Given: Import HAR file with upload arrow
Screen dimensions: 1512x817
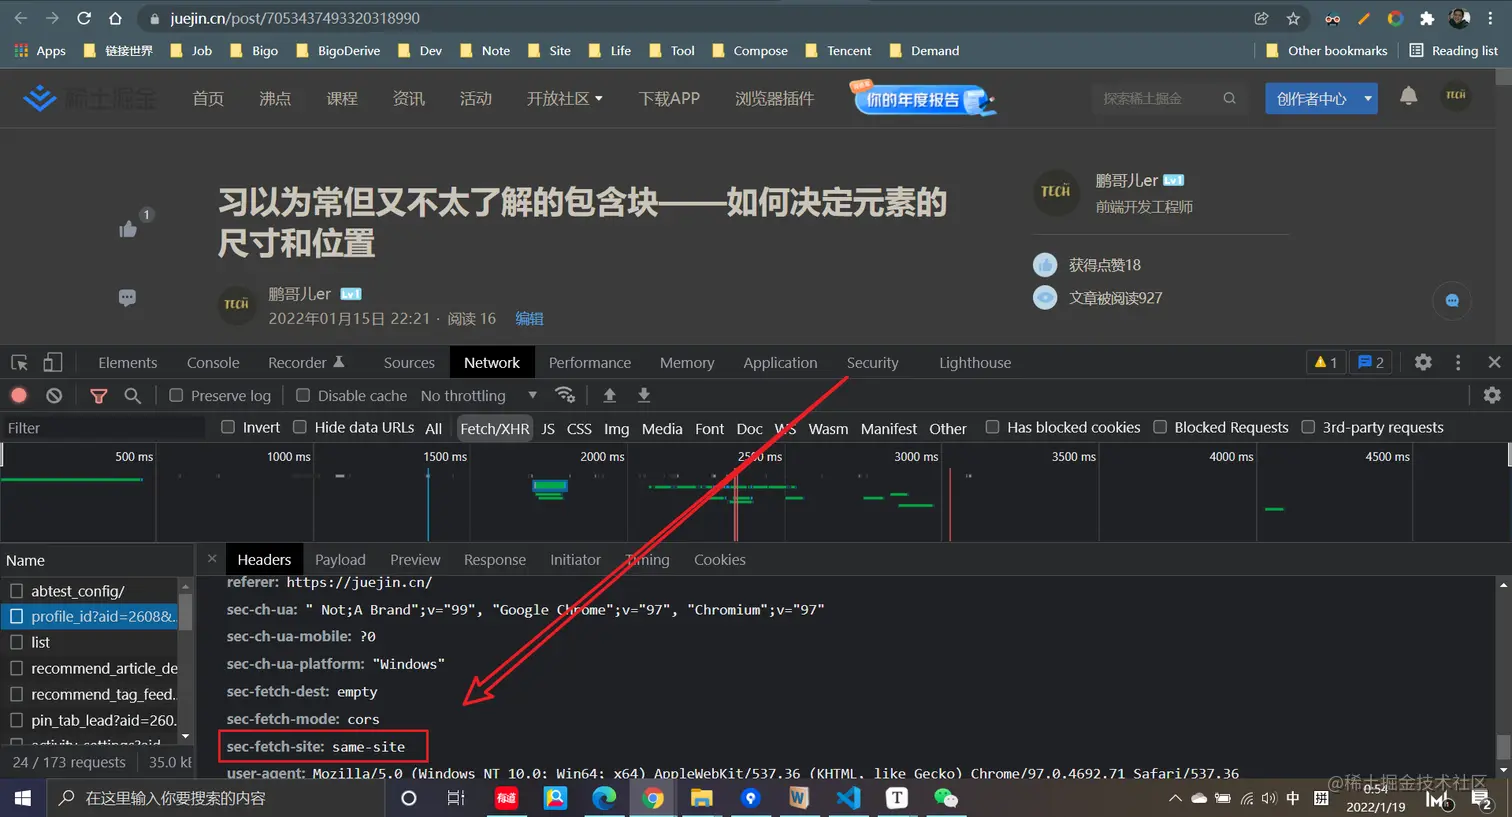Looking at the screenshot, I should (x=609, y=395).
